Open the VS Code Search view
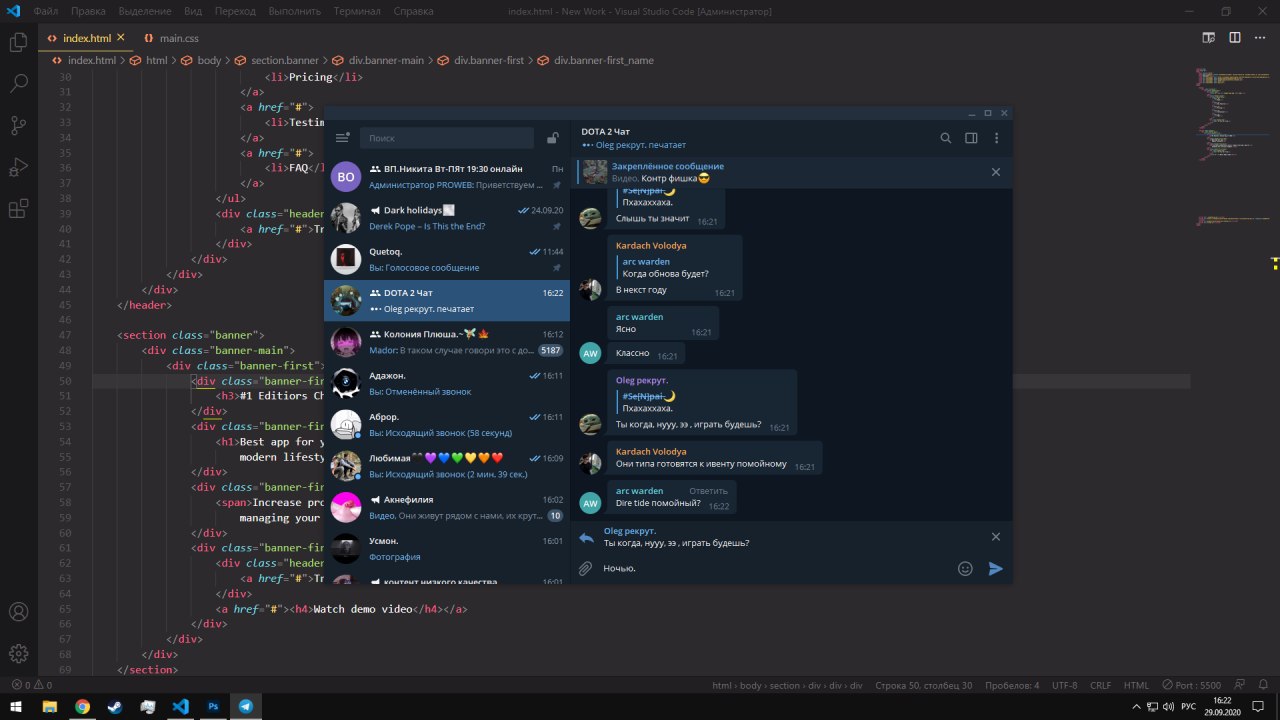This screenshot has width=1280, height=720. [18, 84]
